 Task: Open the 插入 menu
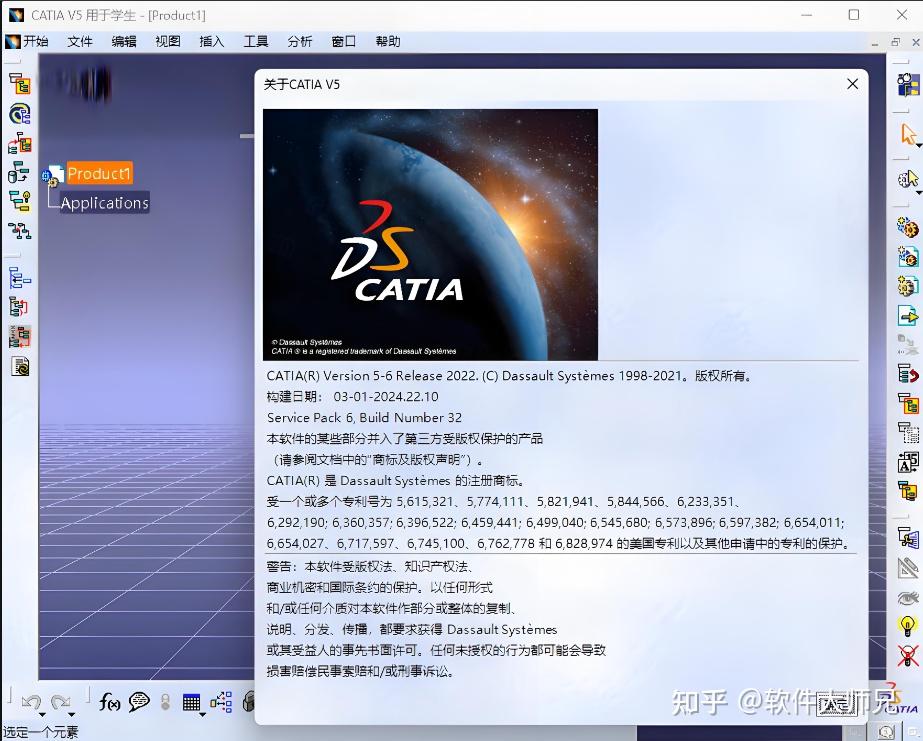pyautogui.click(x=211, y=41)
